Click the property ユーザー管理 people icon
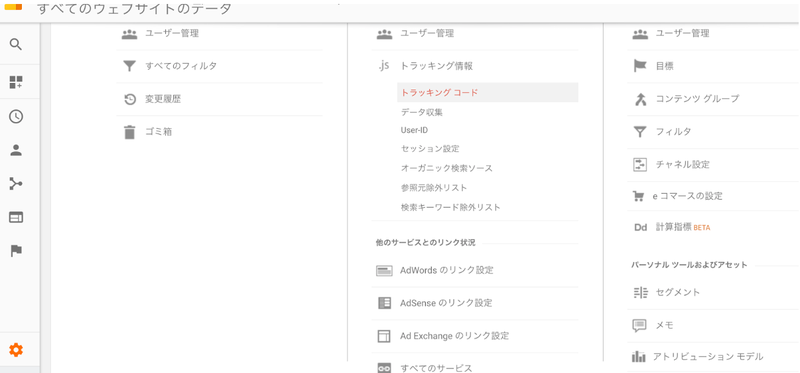 pyautogui.click(x=384, y=34)
